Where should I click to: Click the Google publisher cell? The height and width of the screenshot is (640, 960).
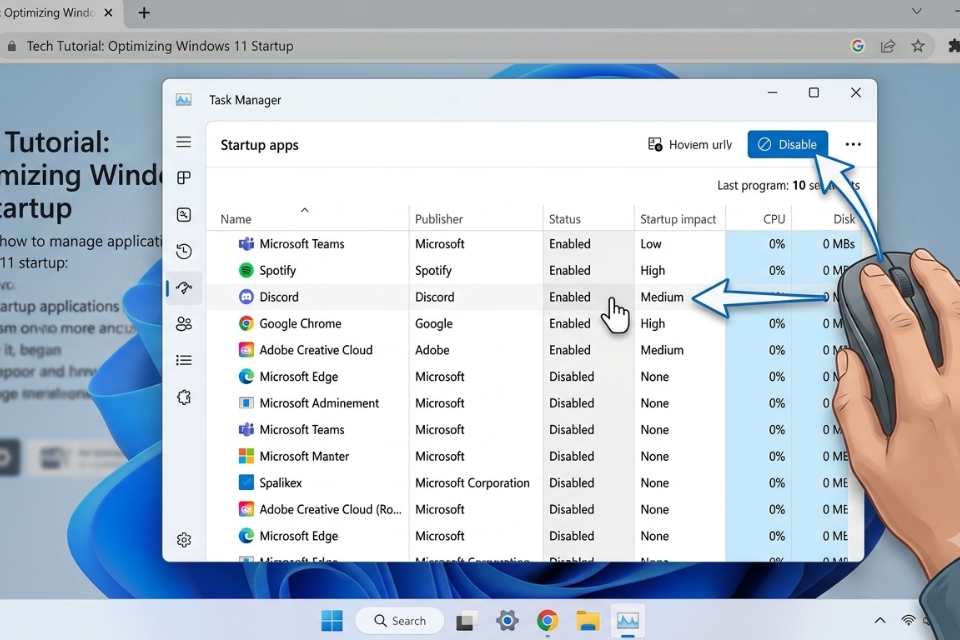click(433, 323)
